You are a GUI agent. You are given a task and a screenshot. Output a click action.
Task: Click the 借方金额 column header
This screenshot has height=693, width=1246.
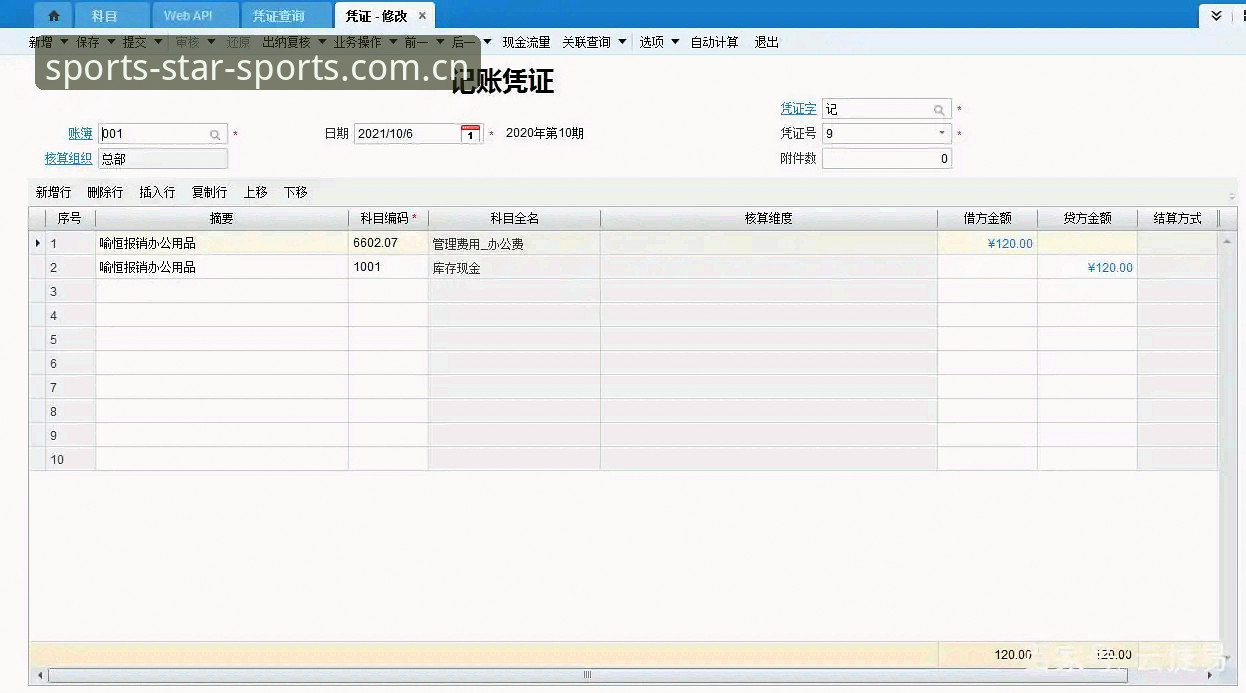987,218
